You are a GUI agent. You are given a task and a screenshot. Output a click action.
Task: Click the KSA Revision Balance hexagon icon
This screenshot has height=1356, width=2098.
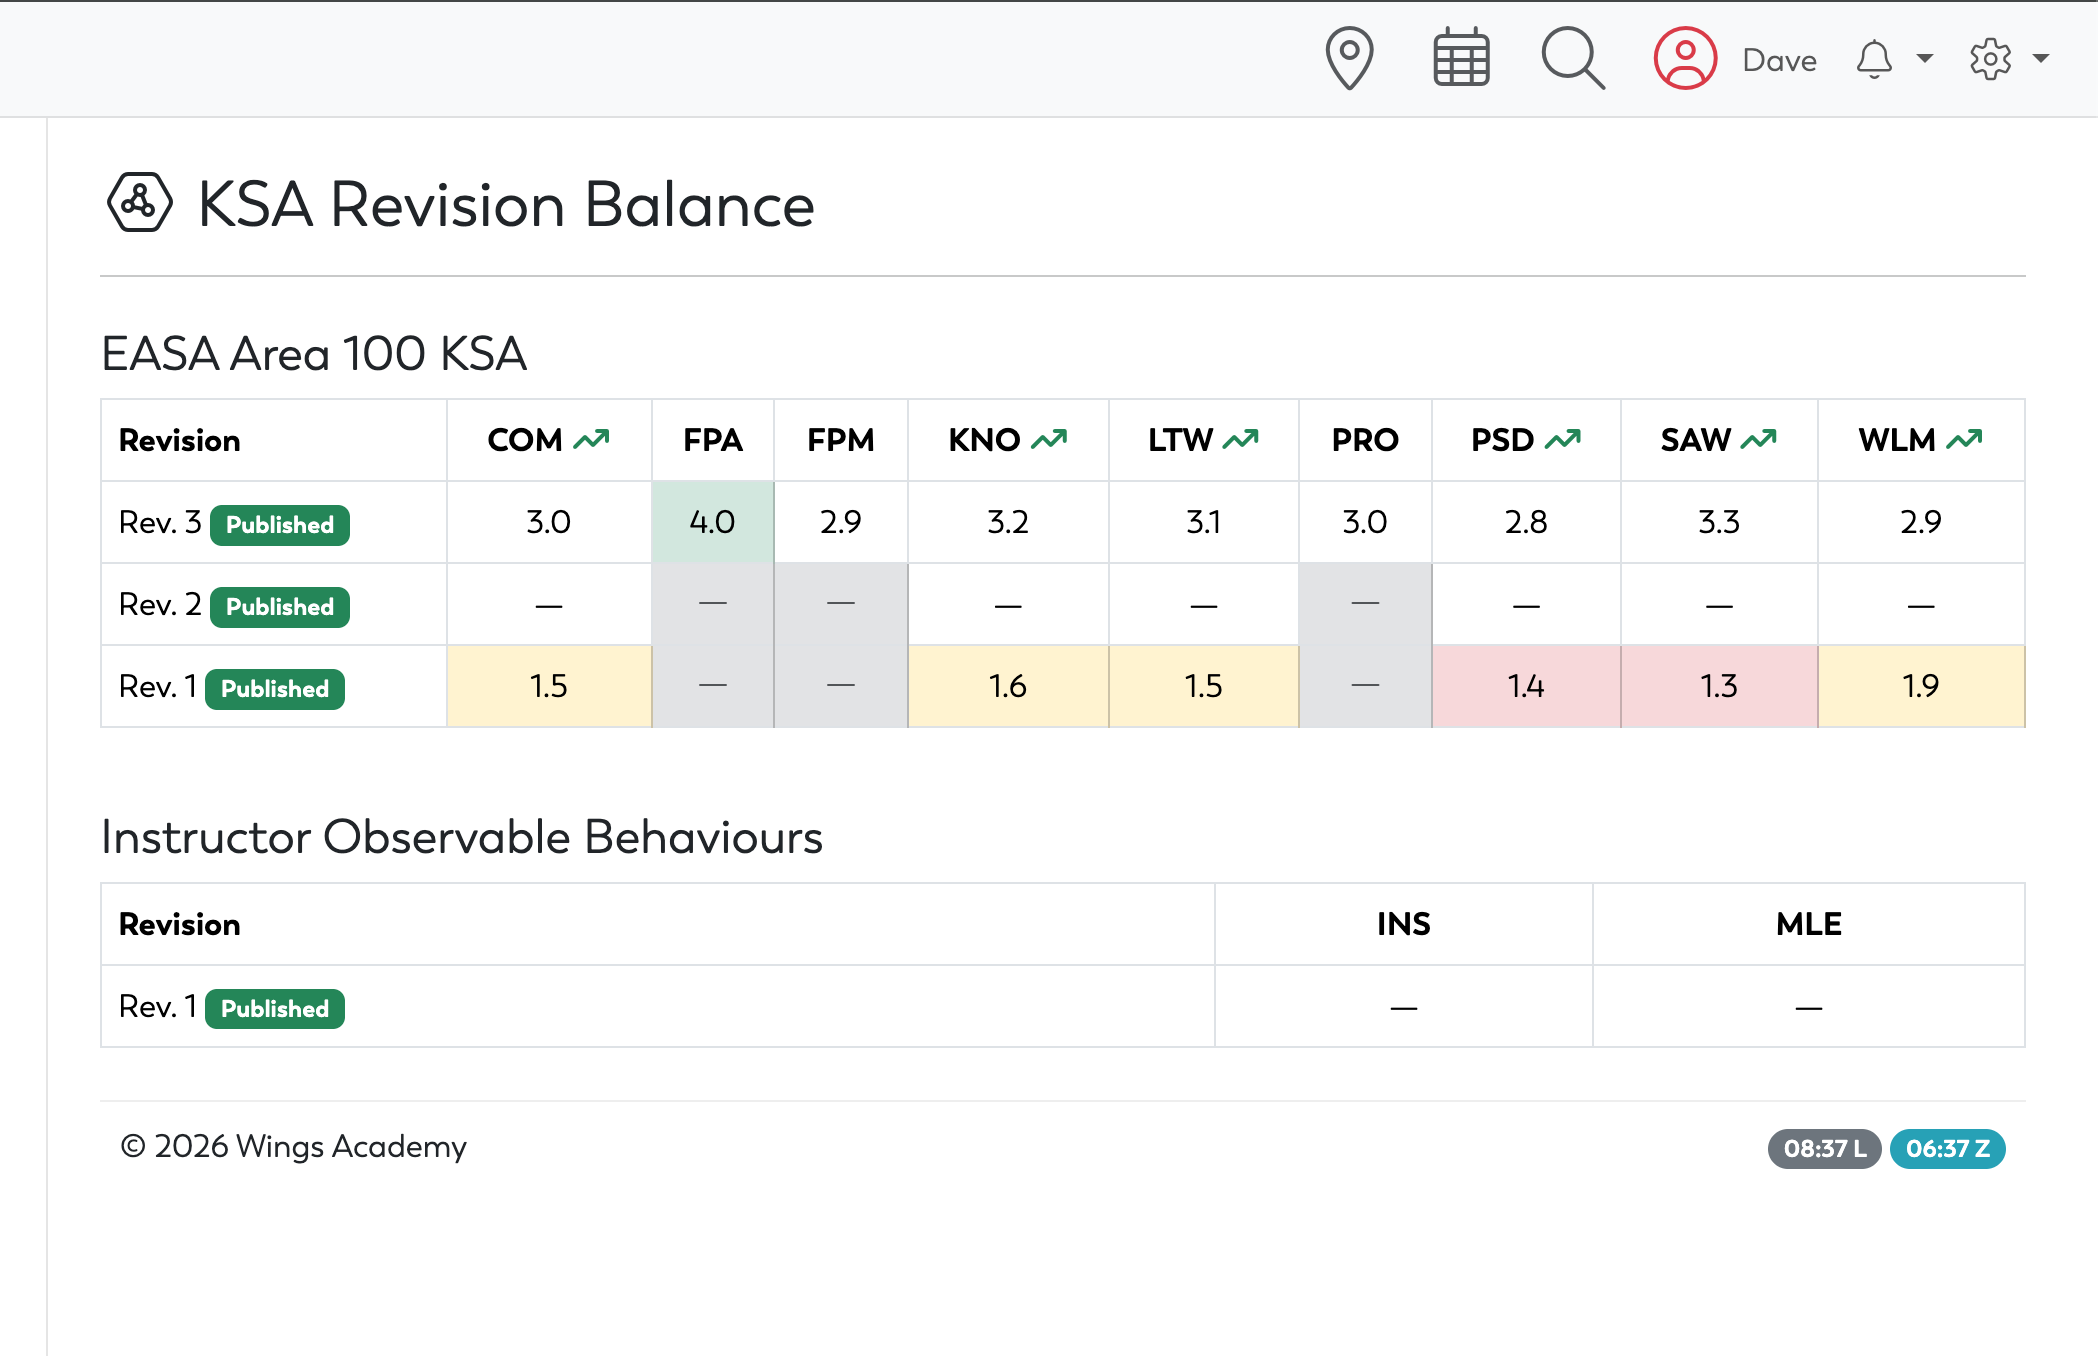click(x=139, y=202)
